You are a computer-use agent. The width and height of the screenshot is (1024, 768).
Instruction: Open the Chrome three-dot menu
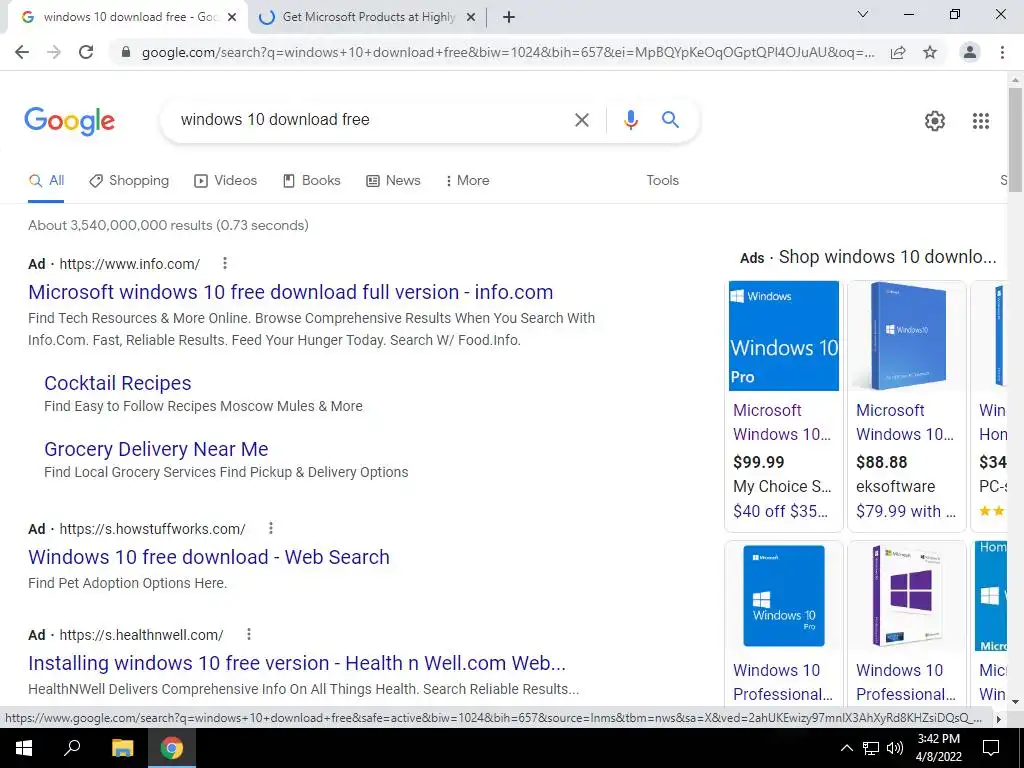coord(1002,52)
